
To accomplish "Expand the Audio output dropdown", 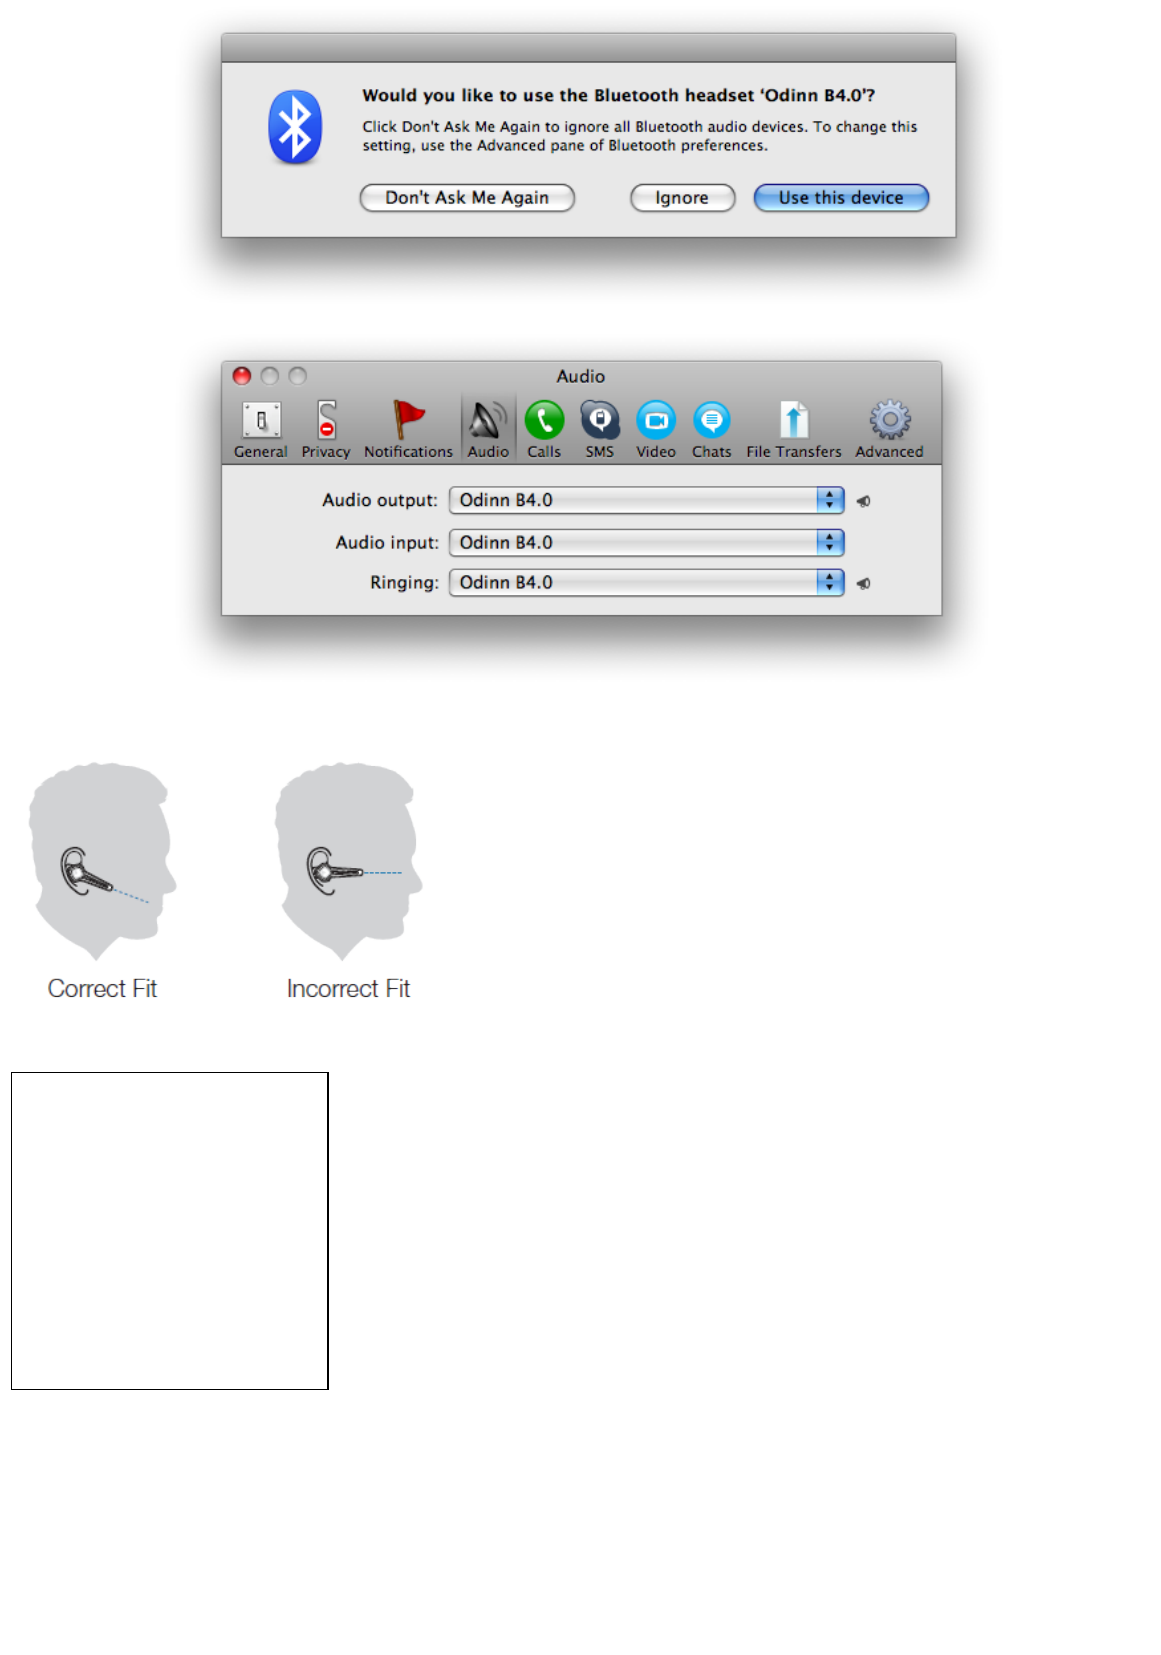I will 647,500.
